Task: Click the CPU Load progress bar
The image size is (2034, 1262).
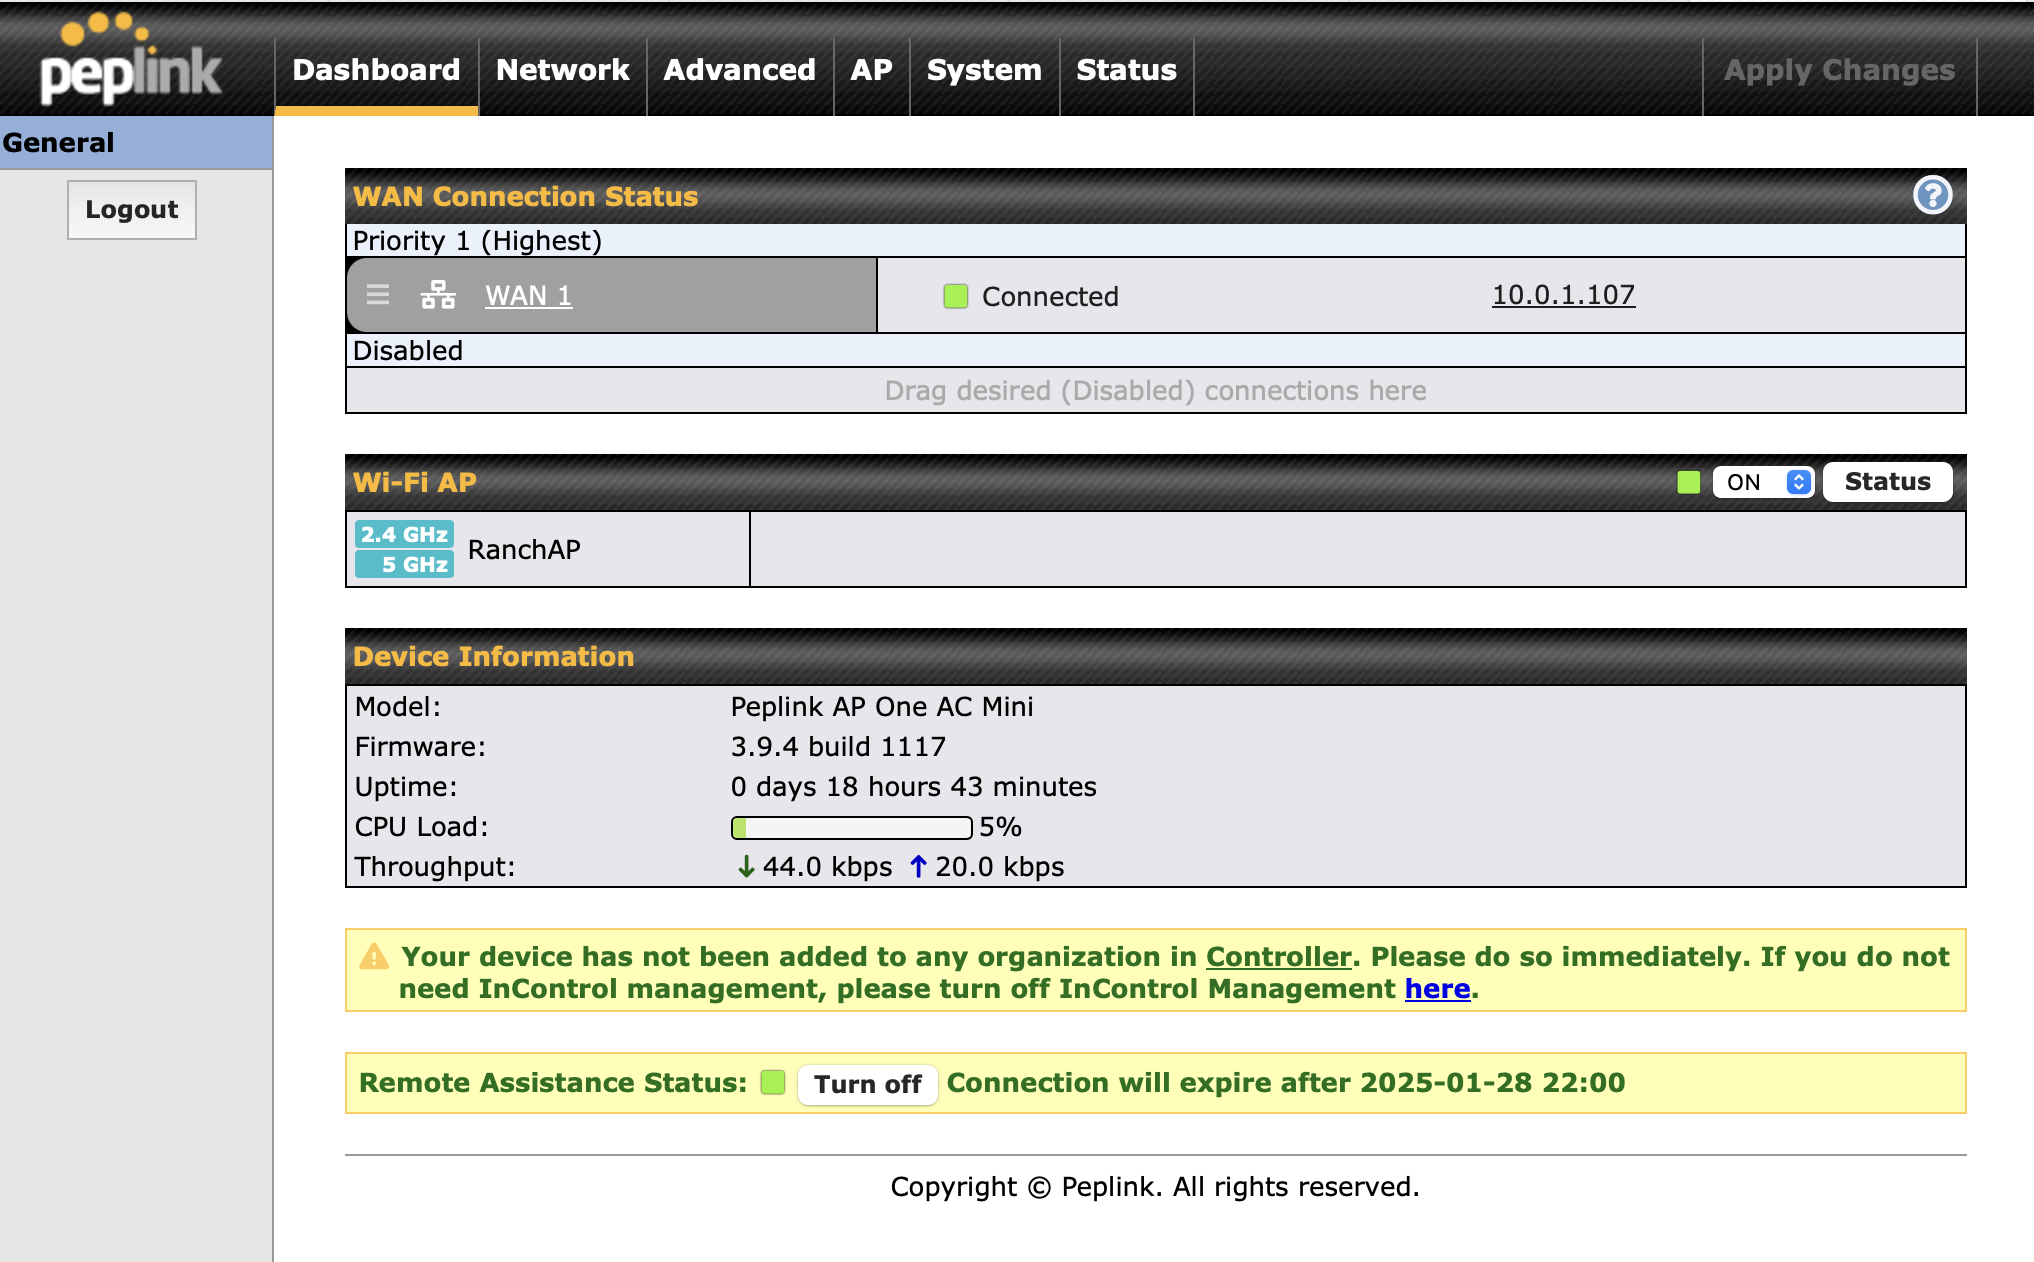Action: tap(851, 827)
